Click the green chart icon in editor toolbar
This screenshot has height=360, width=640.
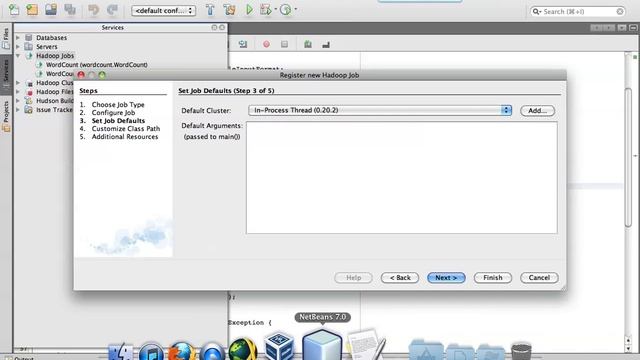308,44
